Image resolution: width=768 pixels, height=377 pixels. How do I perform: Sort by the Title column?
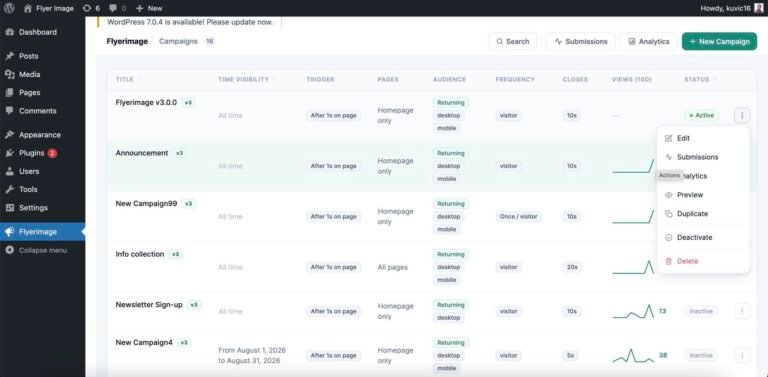click(128, 79)
